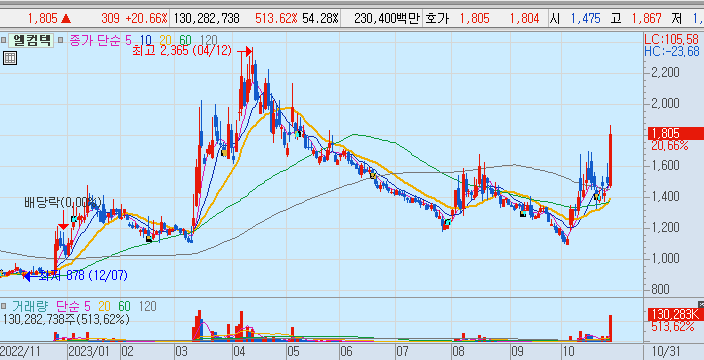Viewport: 704px width, 360px height.
Task: Click the +20.66% change in top bar
Action: pyautogui.click(x=147, y=18)
